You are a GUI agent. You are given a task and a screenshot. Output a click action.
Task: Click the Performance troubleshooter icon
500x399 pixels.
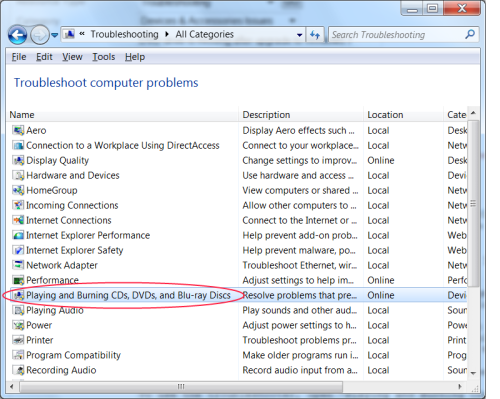click(18, 280)
